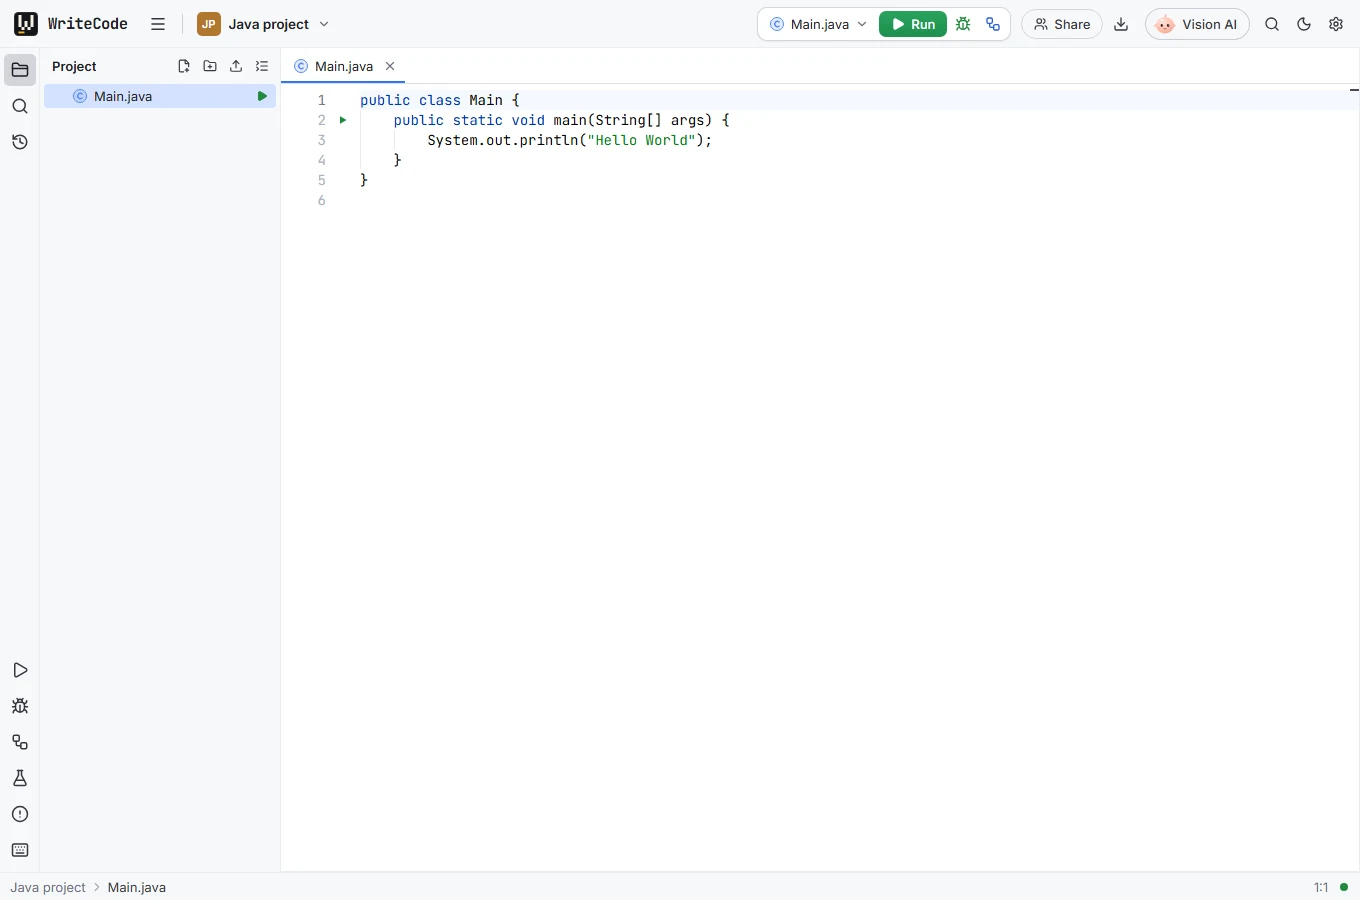Click the "Hello World" string in the code

[x=641, y=140]
